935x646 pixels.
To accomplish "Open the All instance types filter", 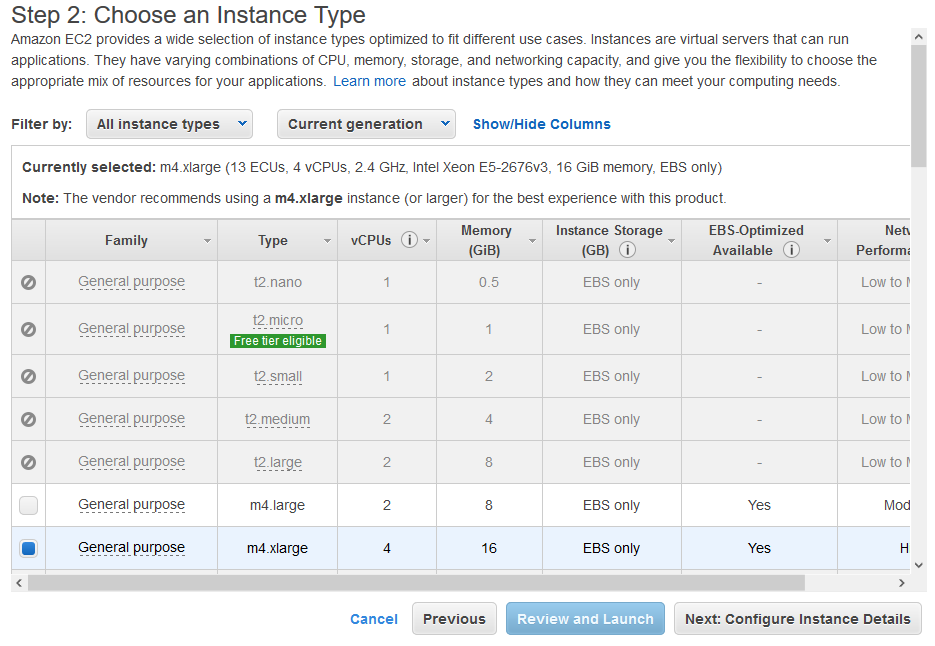I will [x=169, y=124].
